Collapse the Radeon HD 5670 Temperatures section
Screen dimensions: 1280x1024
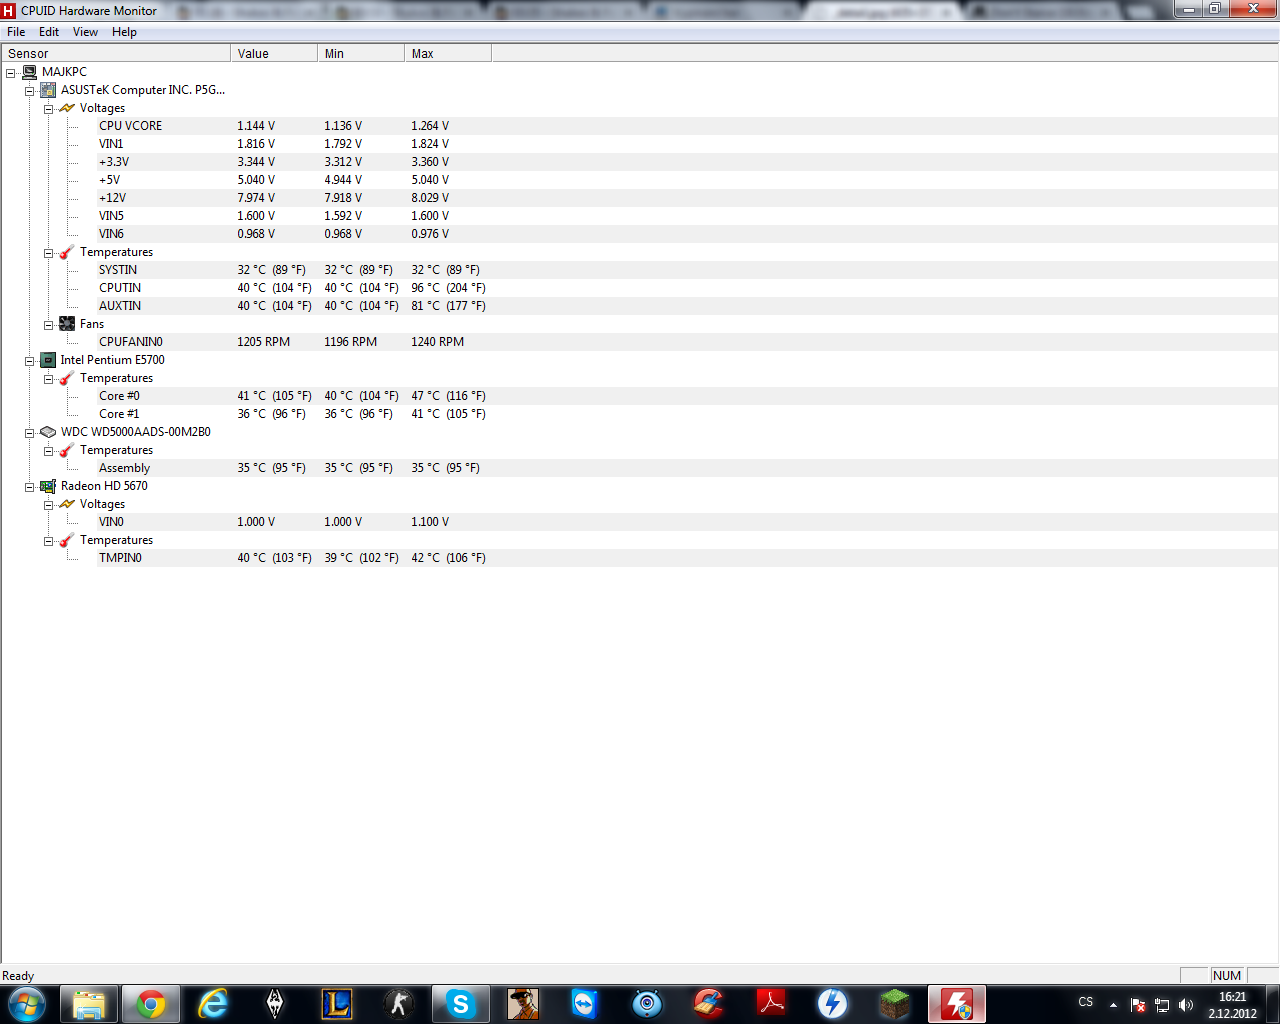tap(48, 541)
